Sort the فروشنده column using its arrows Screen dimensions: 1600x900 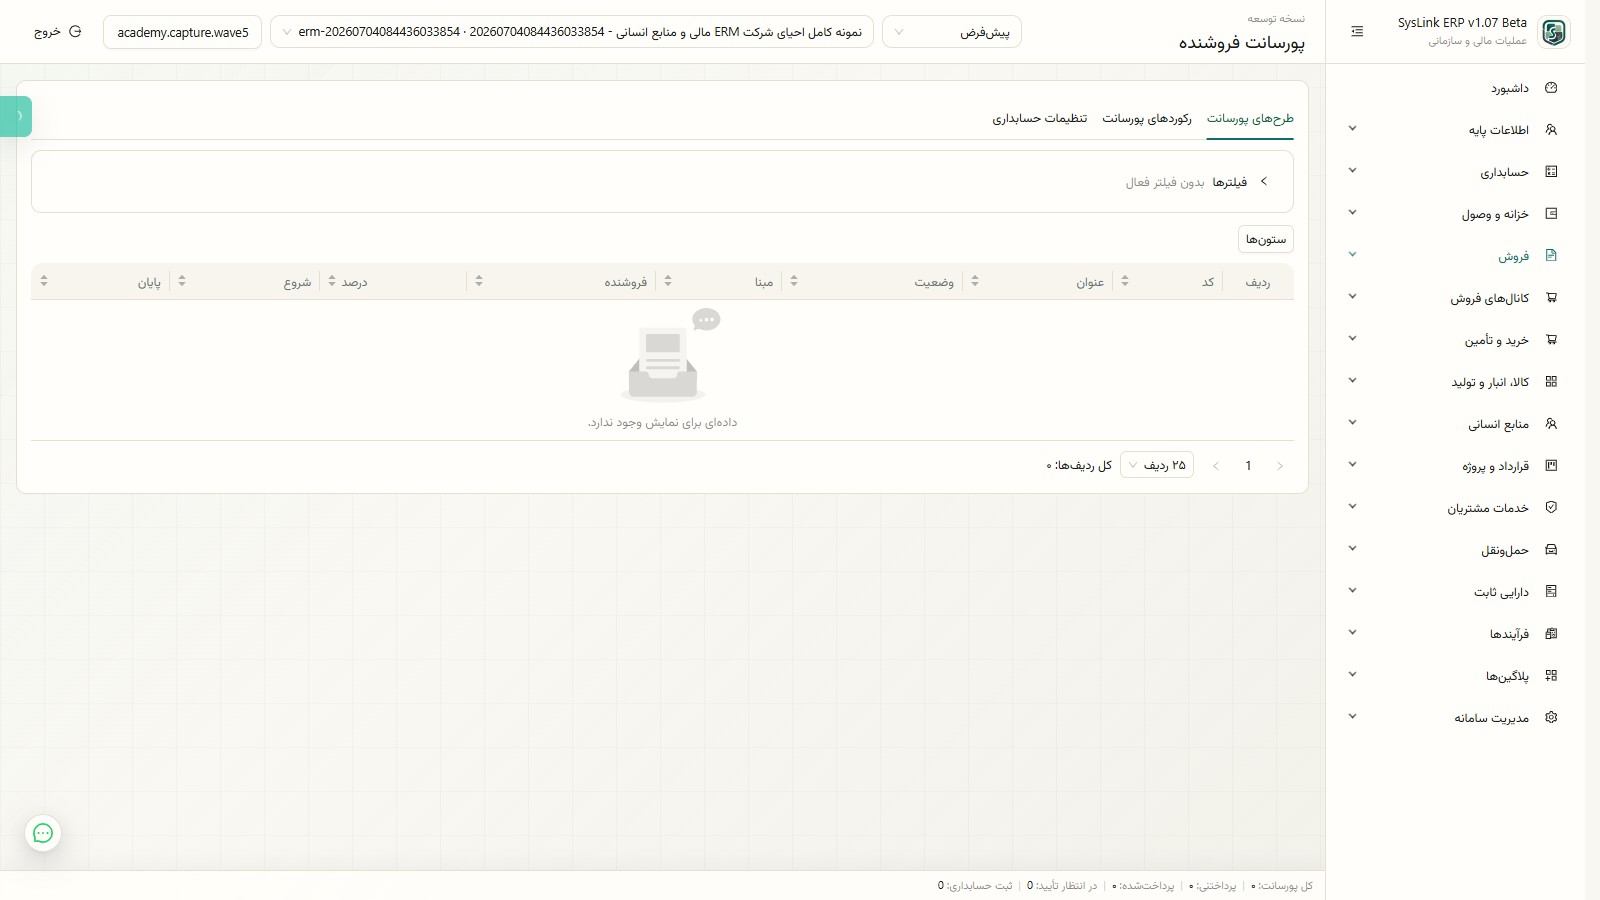[479, 282]
